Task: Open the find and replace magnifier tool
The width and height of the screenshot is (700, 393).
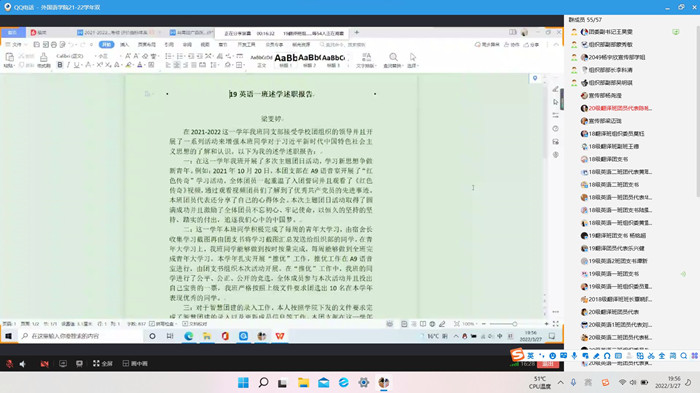Action: (x=393, y=60)
